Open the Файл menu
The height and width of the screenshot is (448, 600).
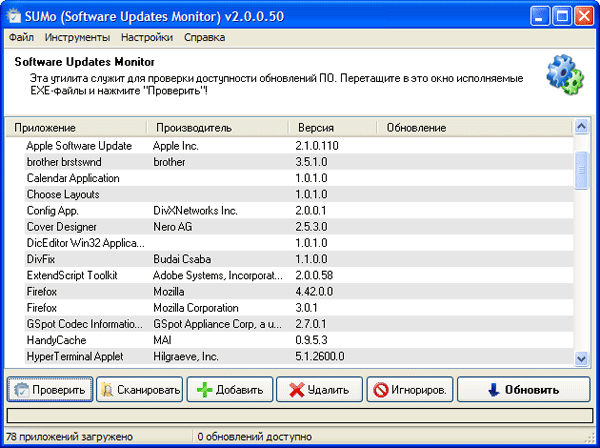pyautogui.click(x=21, y=37)
